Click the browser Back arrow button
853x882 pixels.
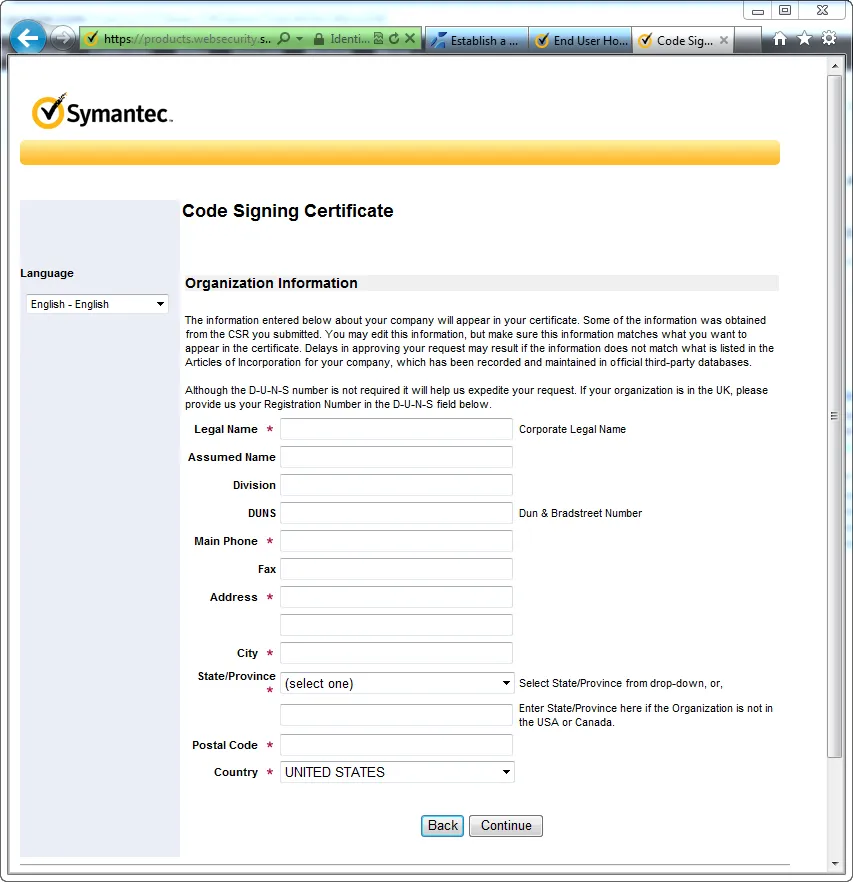(28, 38)
